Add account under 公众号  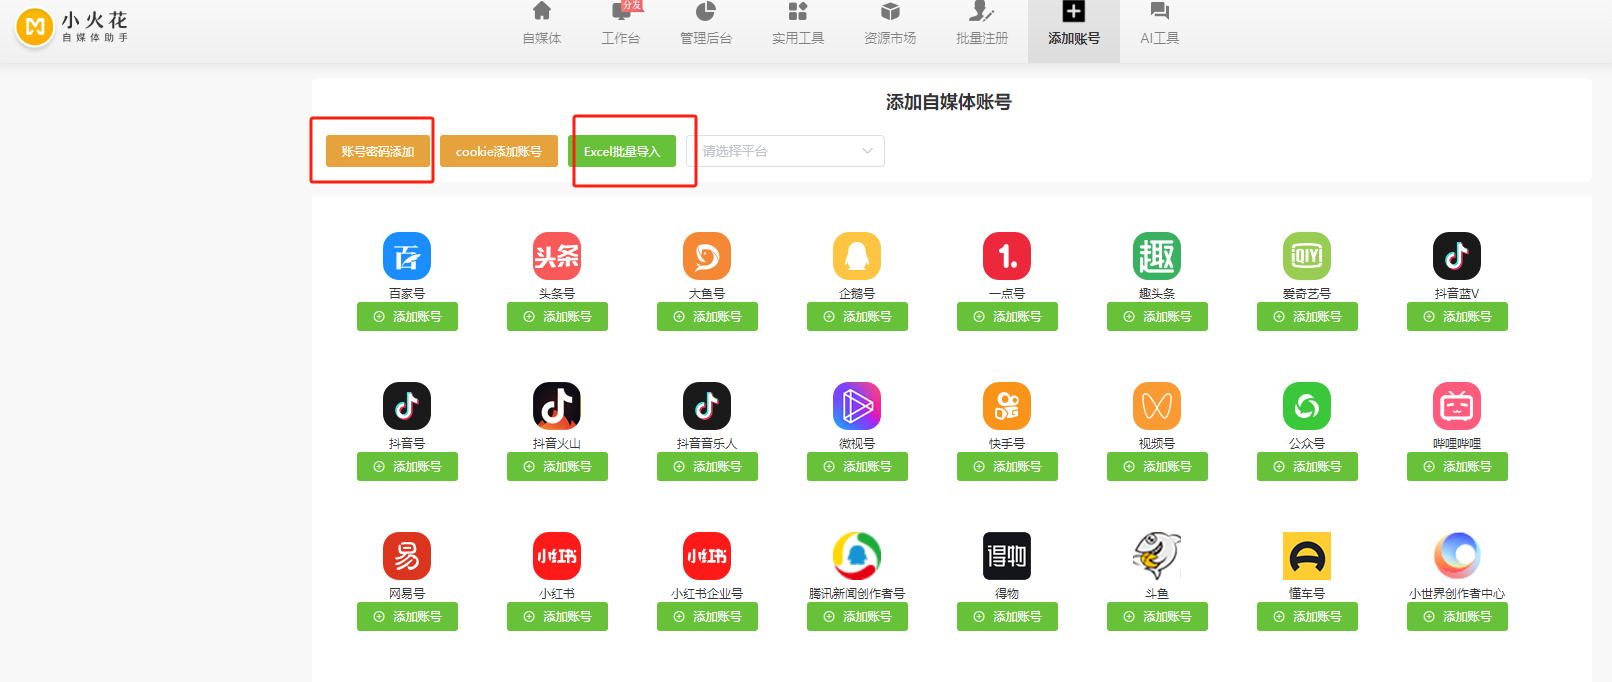pyautogui.click(x=1307, y=466)
